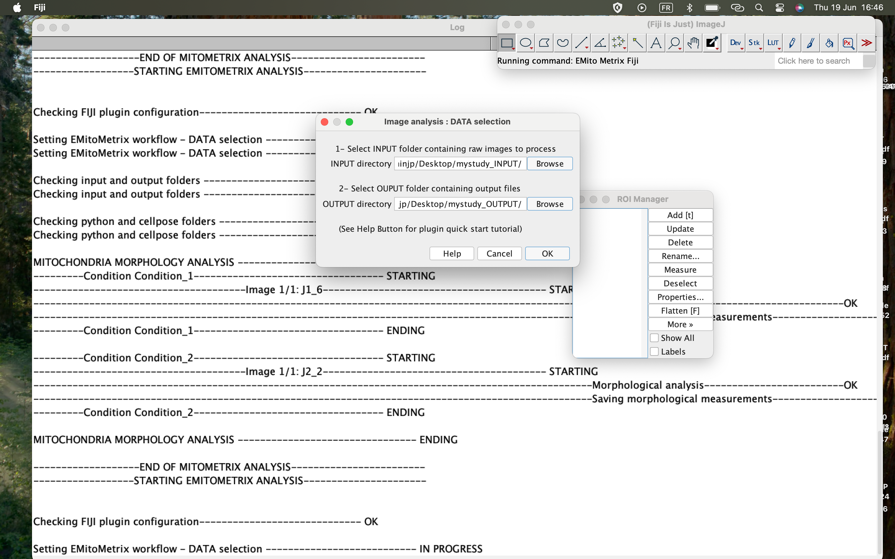Click the ImageJ search field
The width and height of the screenshot is (895, 559).
[819, 61]
